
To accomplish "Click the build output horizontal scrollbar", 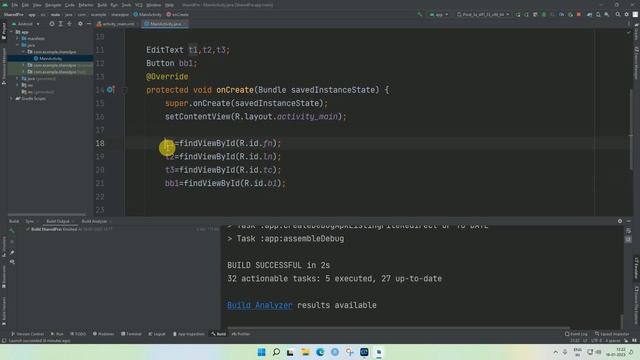I will coord(398,327).
